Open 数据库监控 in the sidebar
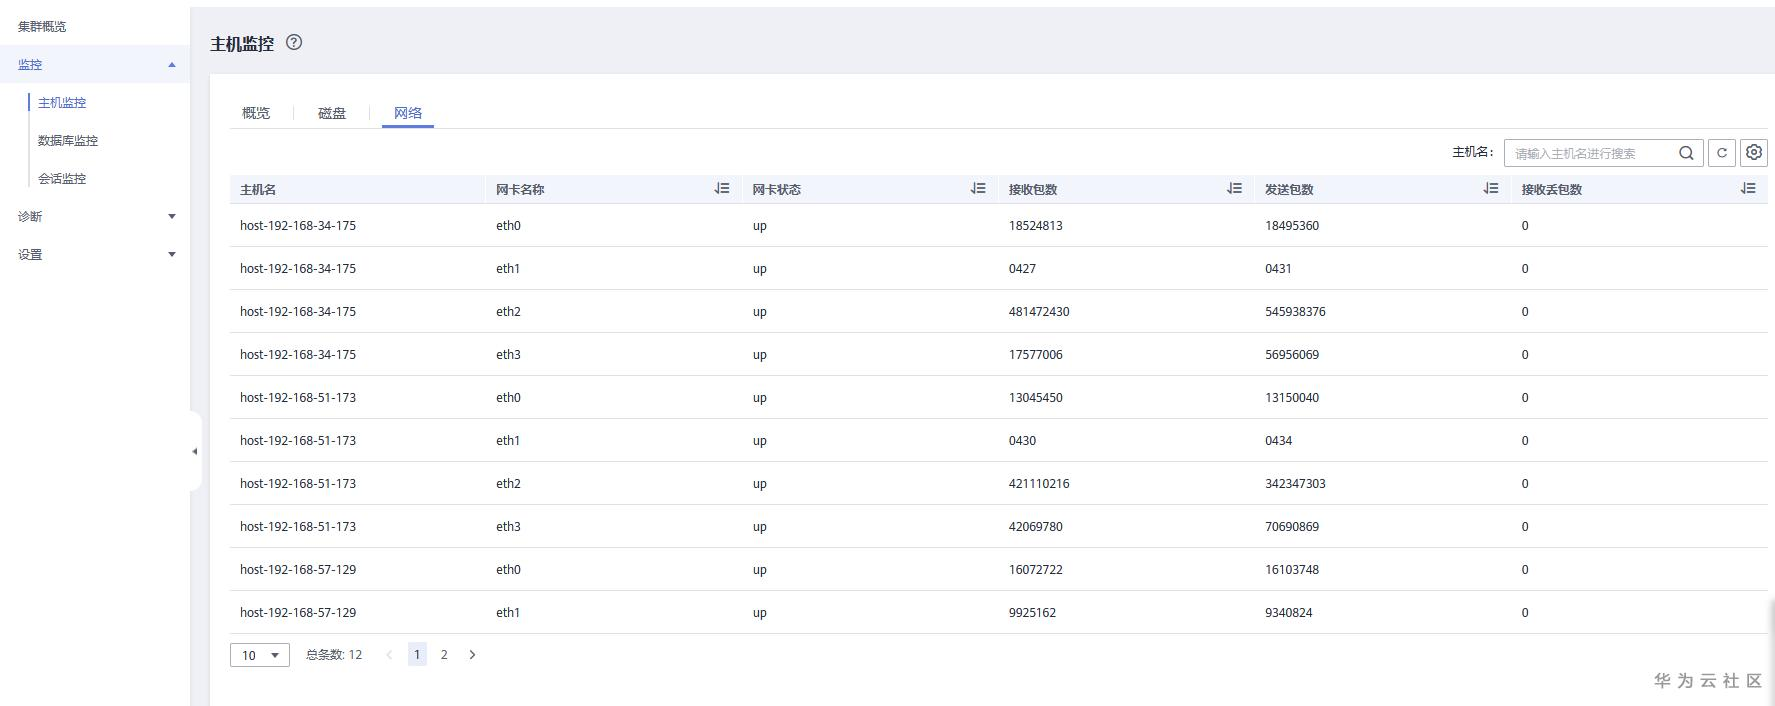Screen dimensions: 1775x706 68,141
